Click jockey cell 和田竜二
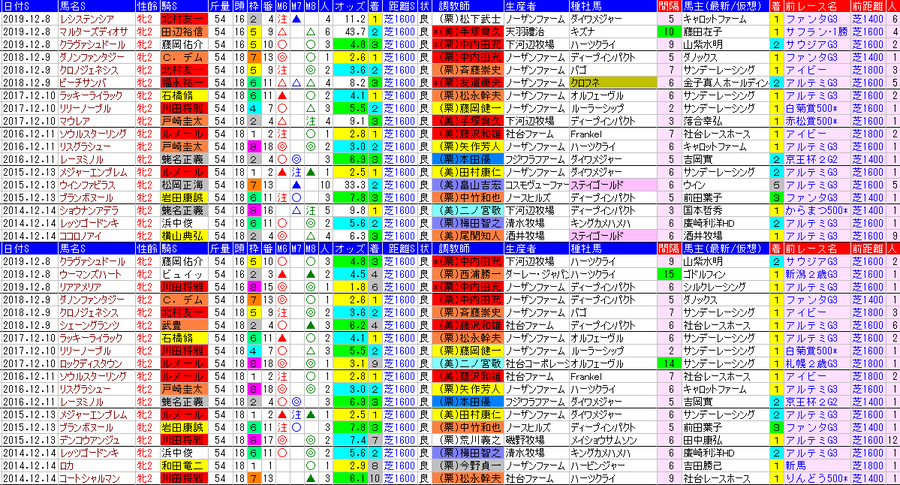900x485 pixels. coord(183,465)
